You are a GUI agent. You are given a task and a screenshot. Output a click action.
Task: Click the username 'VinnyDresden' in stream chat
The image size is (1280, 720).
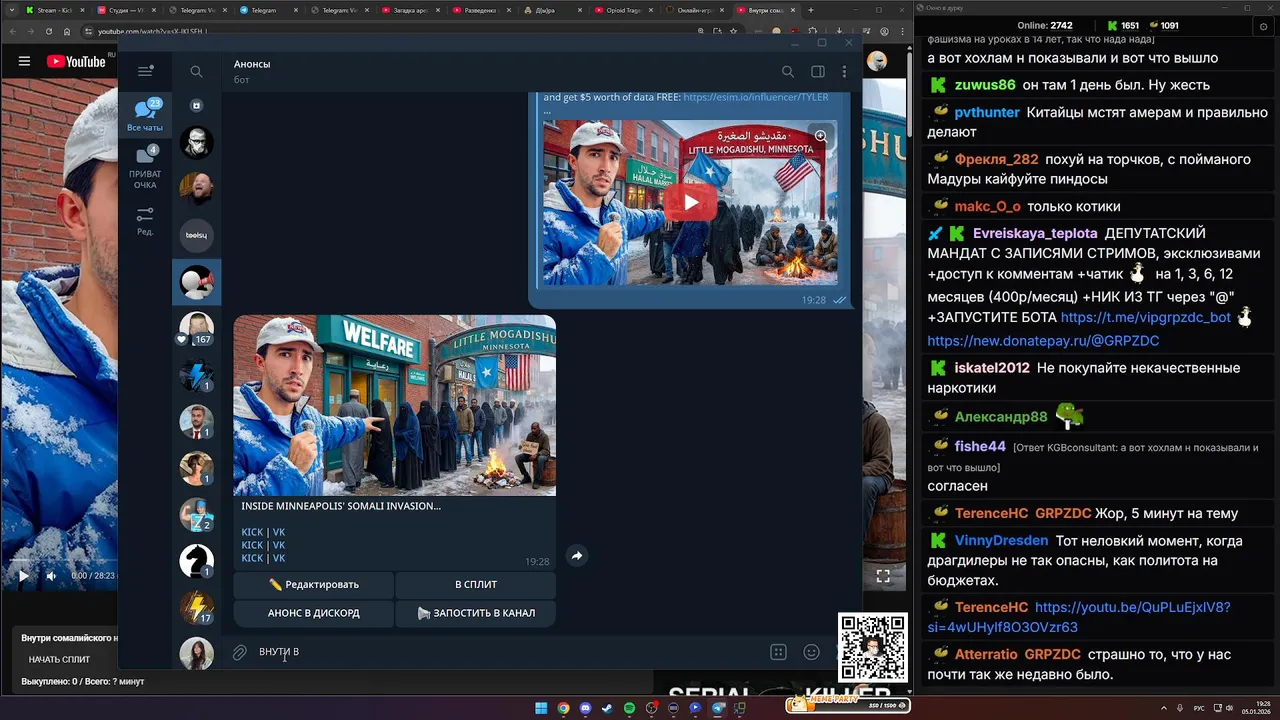point(1001,541)
